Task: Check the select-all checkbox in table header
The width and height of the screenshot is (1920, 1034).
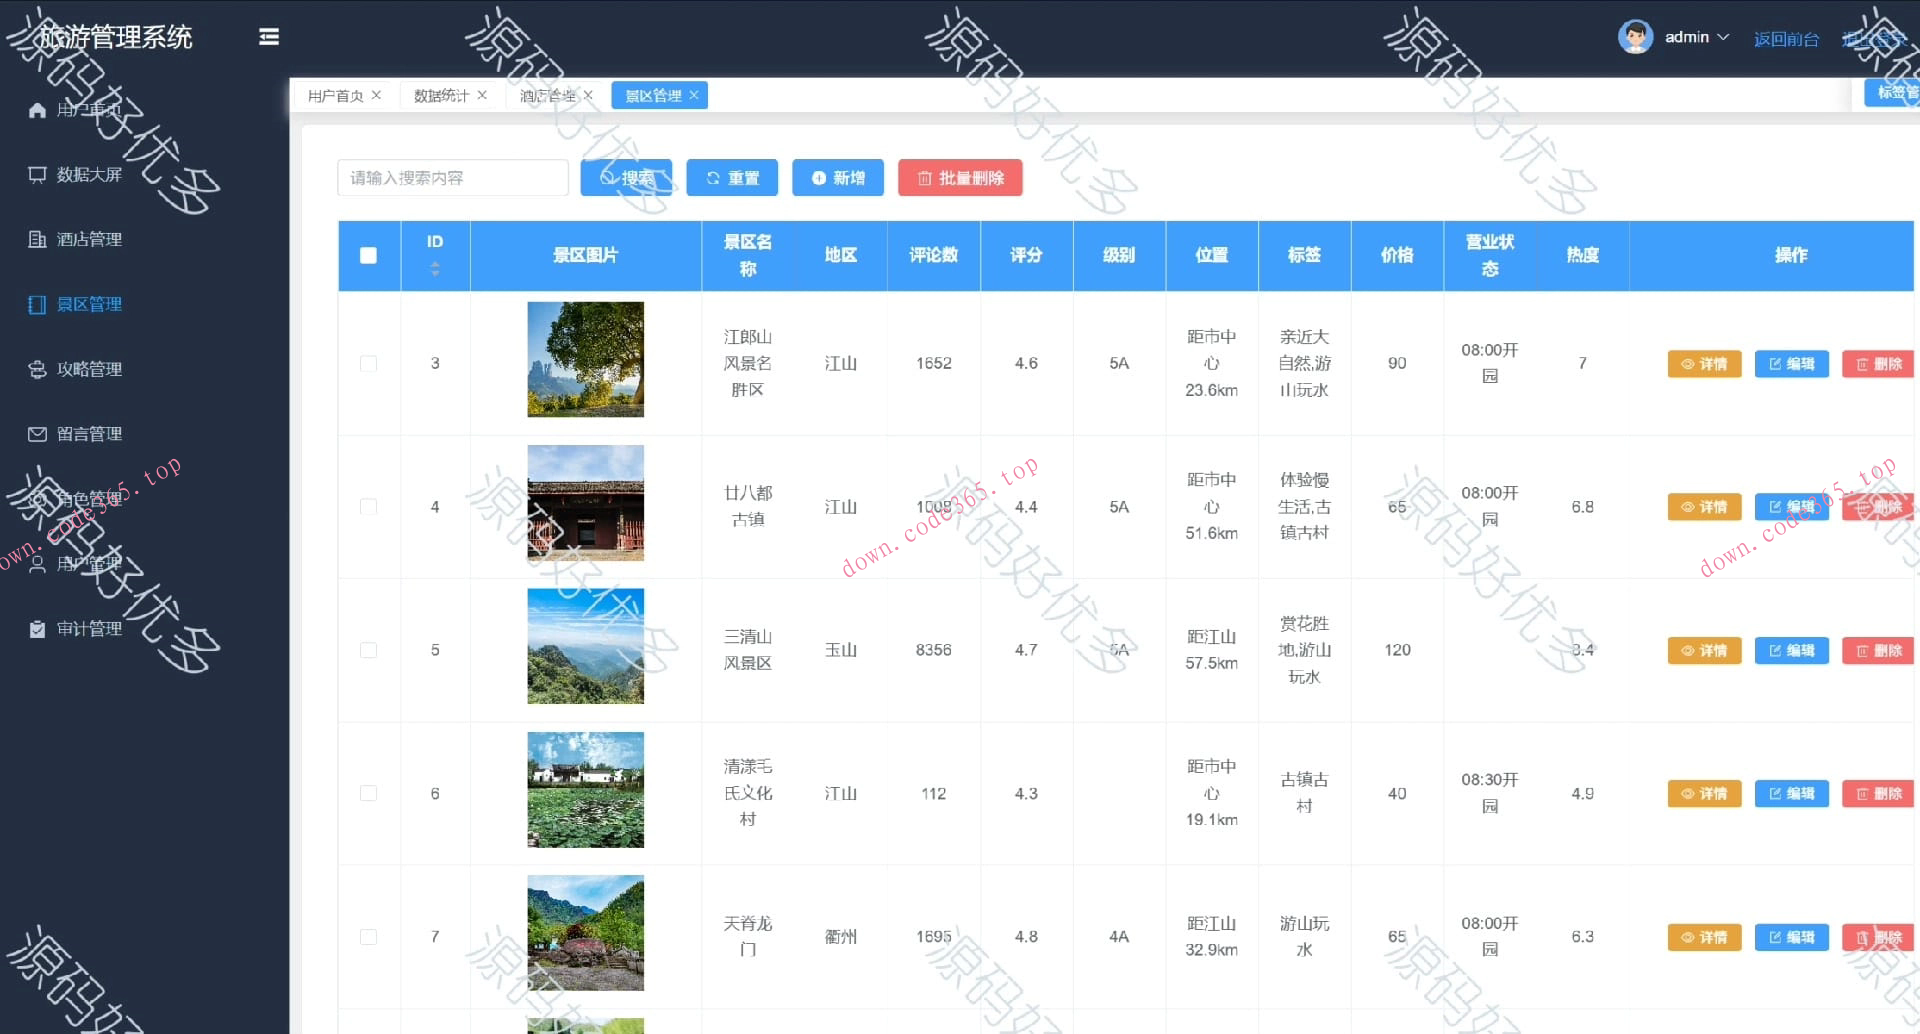Action: pyautogui.click(x=368, y=255)
